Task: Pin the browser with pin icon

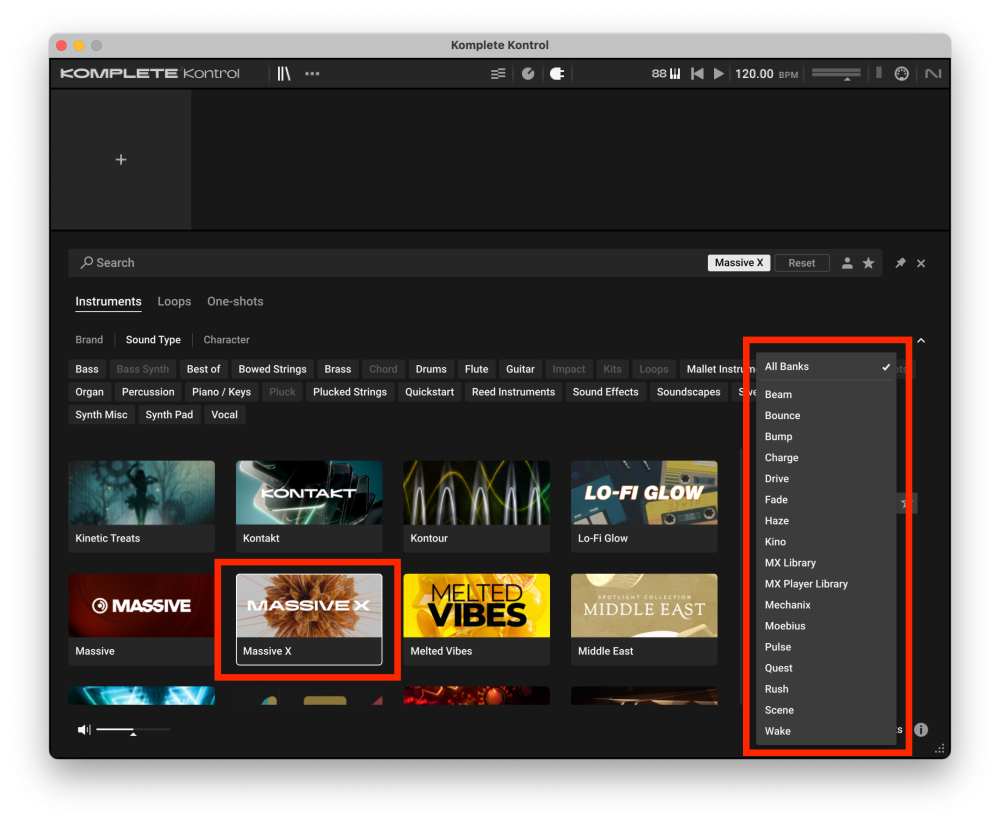Action: (x=901, y=263)
